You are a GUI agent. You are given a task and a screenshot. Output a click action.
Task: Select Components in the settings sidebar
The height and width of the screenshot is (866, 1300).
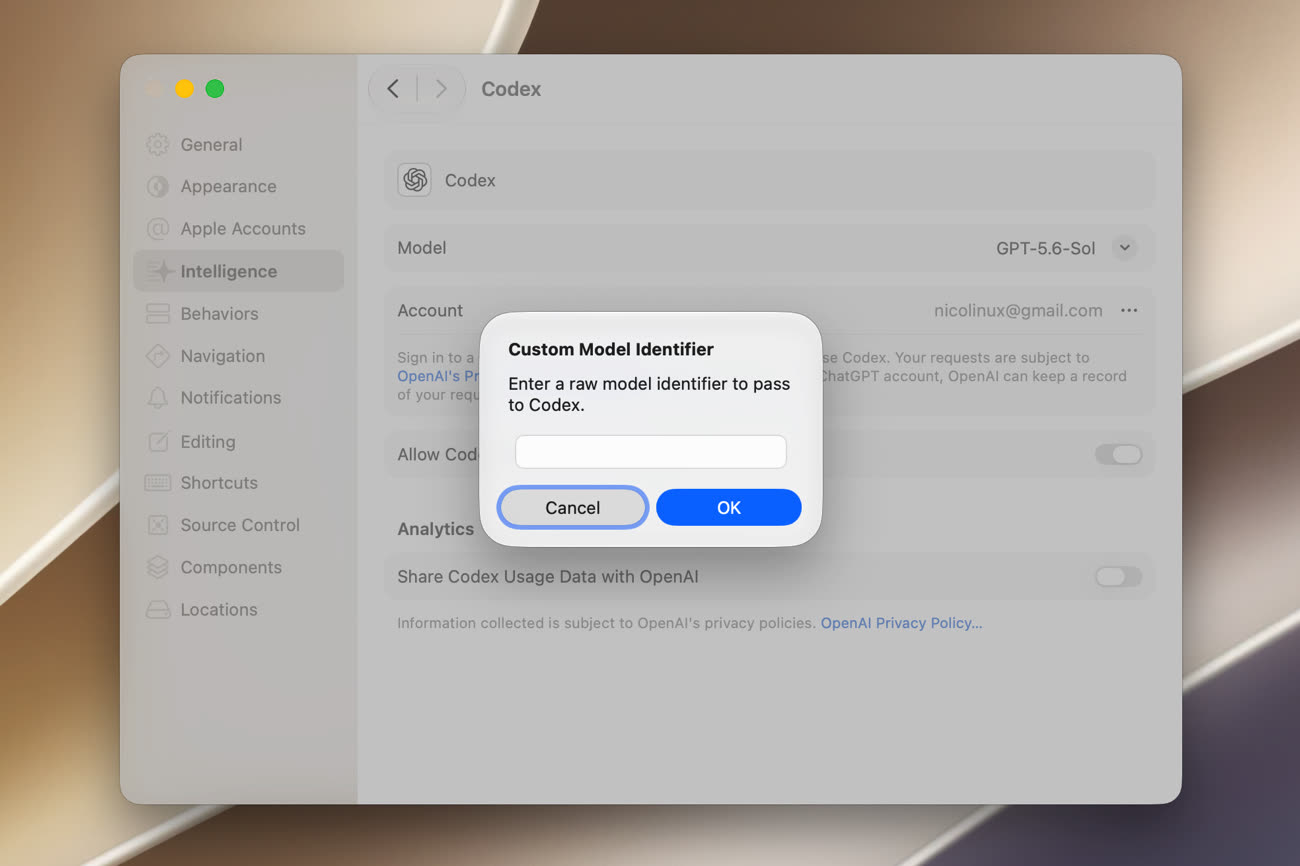click(238, 567)
